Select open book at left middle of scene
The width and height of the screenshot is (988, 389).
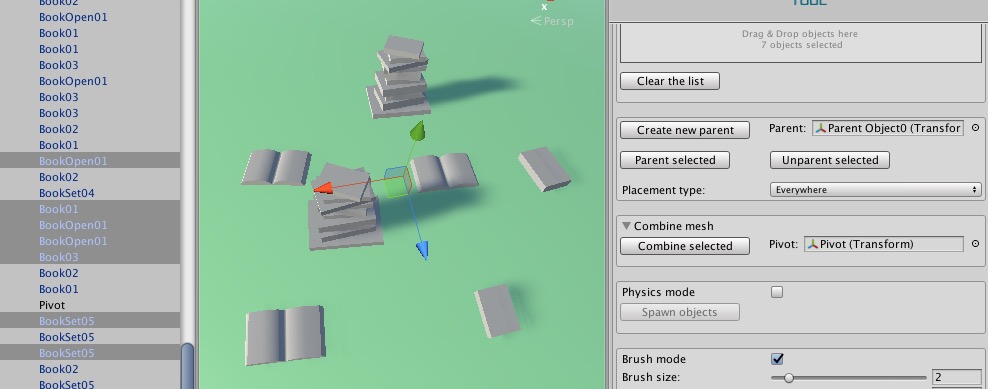click(x=276, y=167)
